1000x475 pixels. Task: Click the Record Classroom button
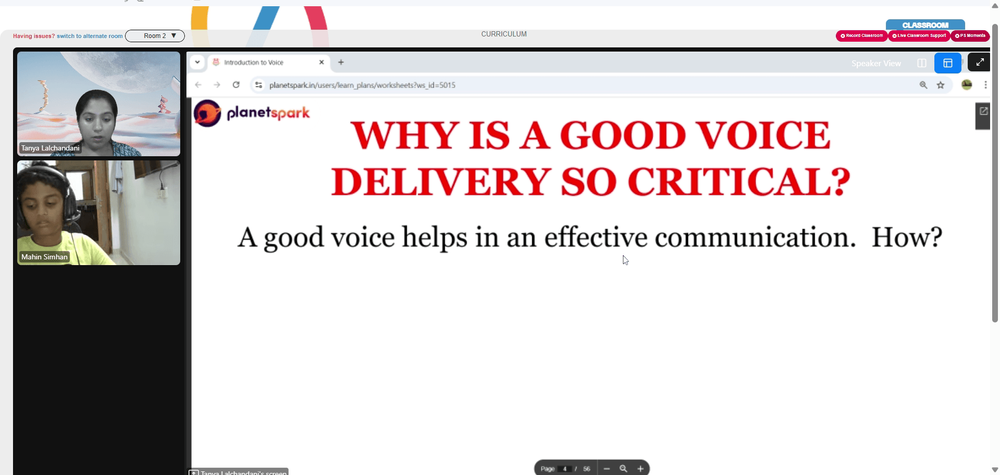click(x=862, y=36)
